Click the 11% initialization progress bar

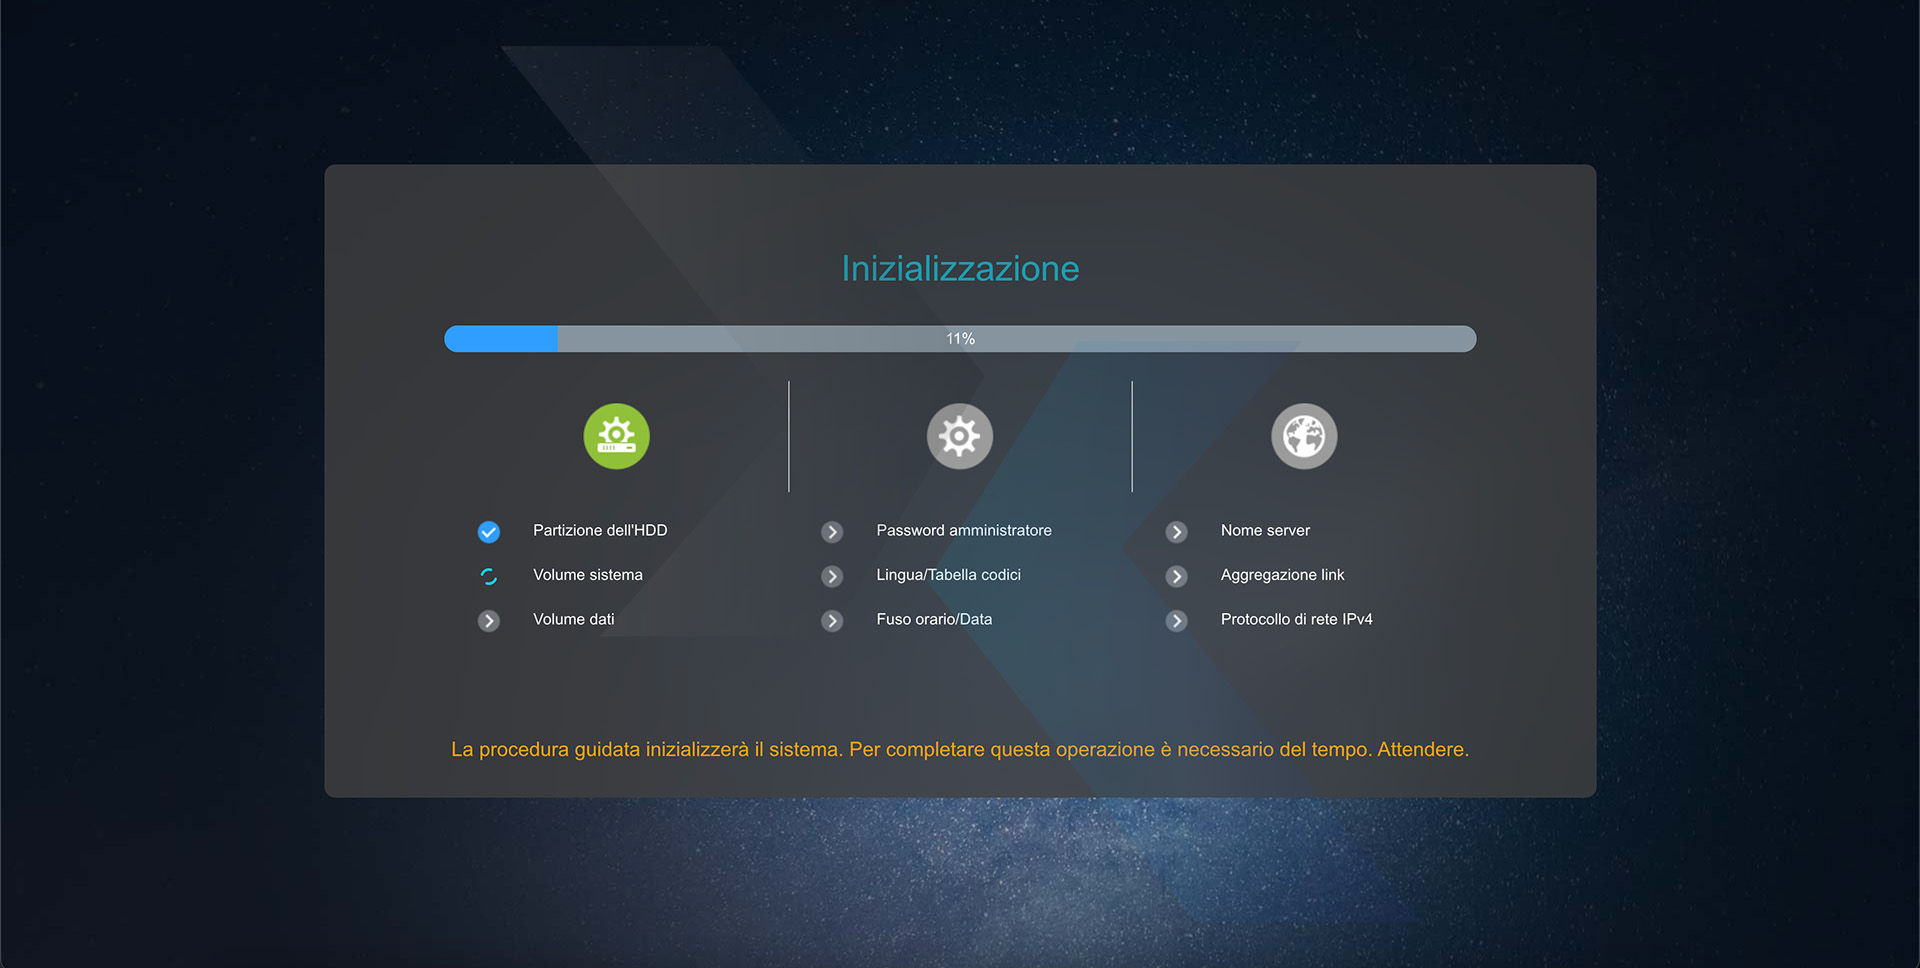point(960,339)
